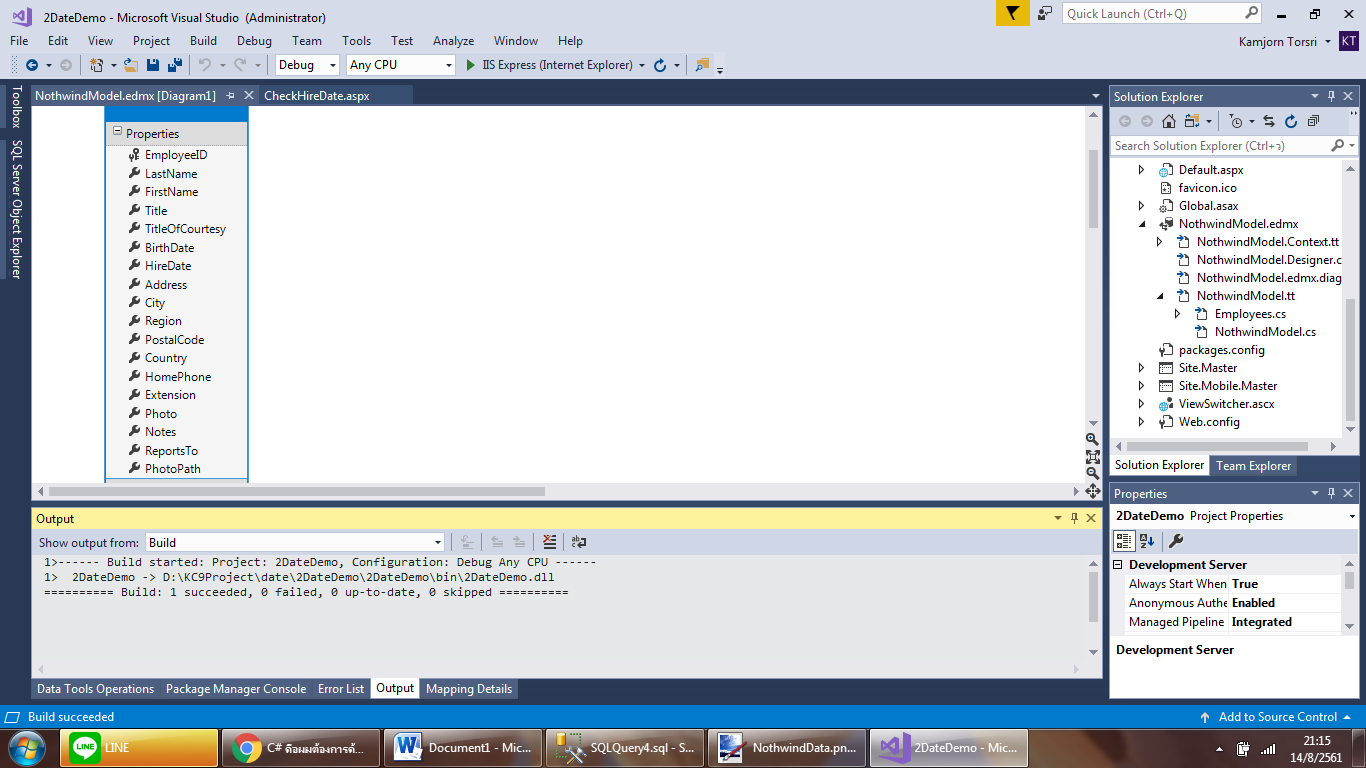Click the Pending Changes Filter clock icon
Screen dimensions: 1366x768
click(x=1236, y=121)
